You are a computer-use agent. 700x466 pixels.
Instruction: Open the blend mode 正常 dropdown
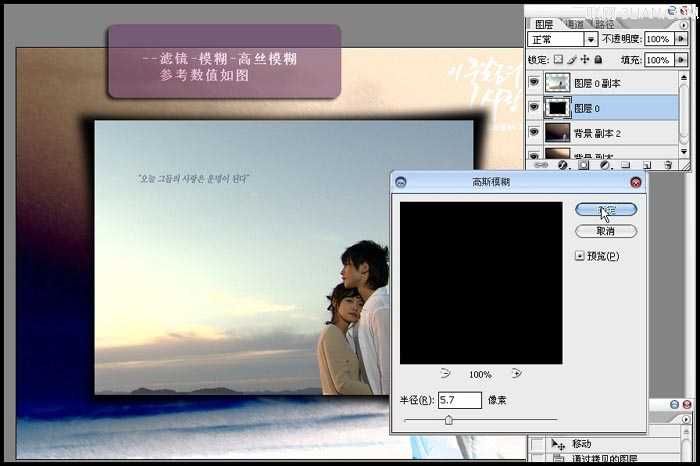tap(591, 39)
